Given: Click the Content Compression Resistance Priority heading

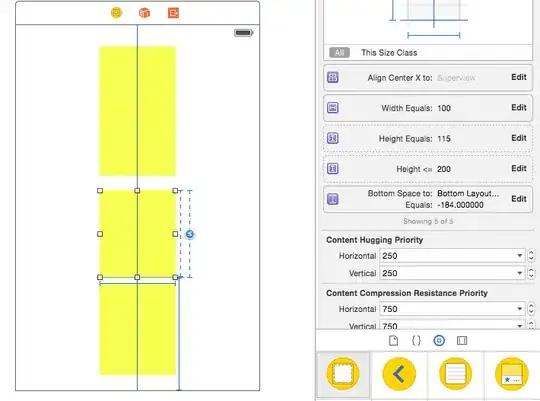Looking at the screenshot, I should click(407, 293).
